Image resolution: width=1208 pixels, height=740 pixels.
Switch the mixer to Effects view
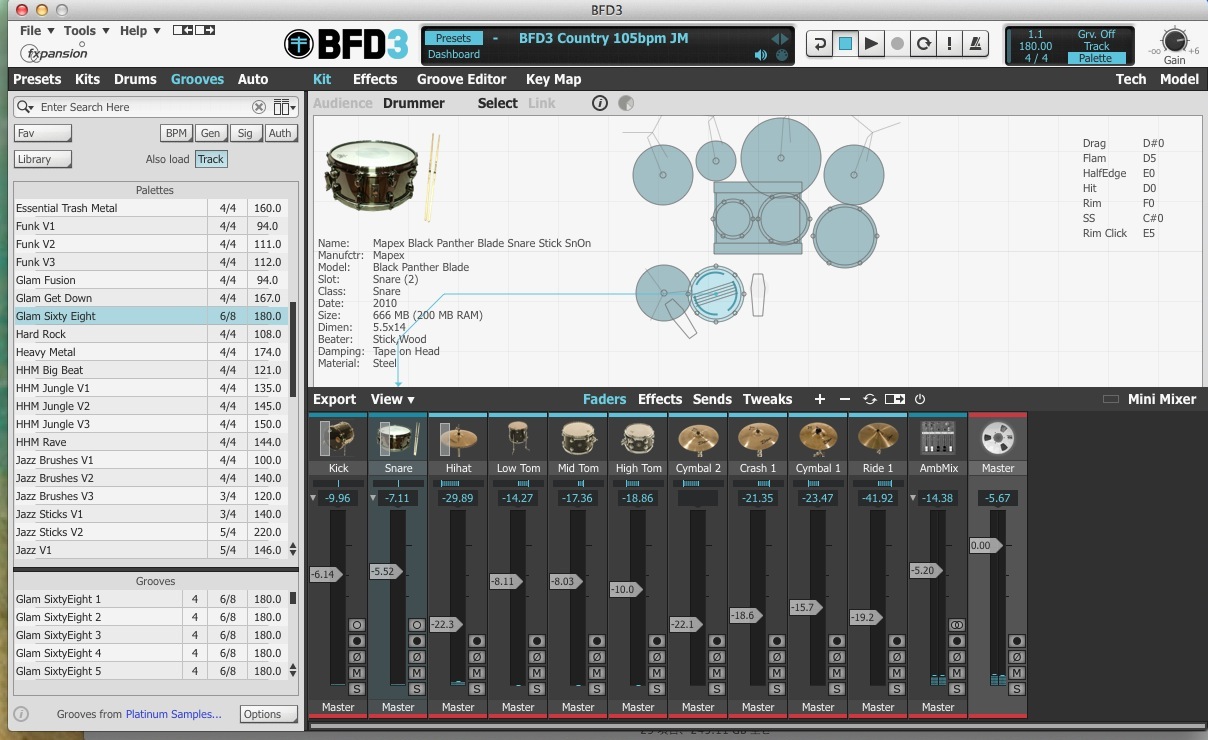click(660, 399)
